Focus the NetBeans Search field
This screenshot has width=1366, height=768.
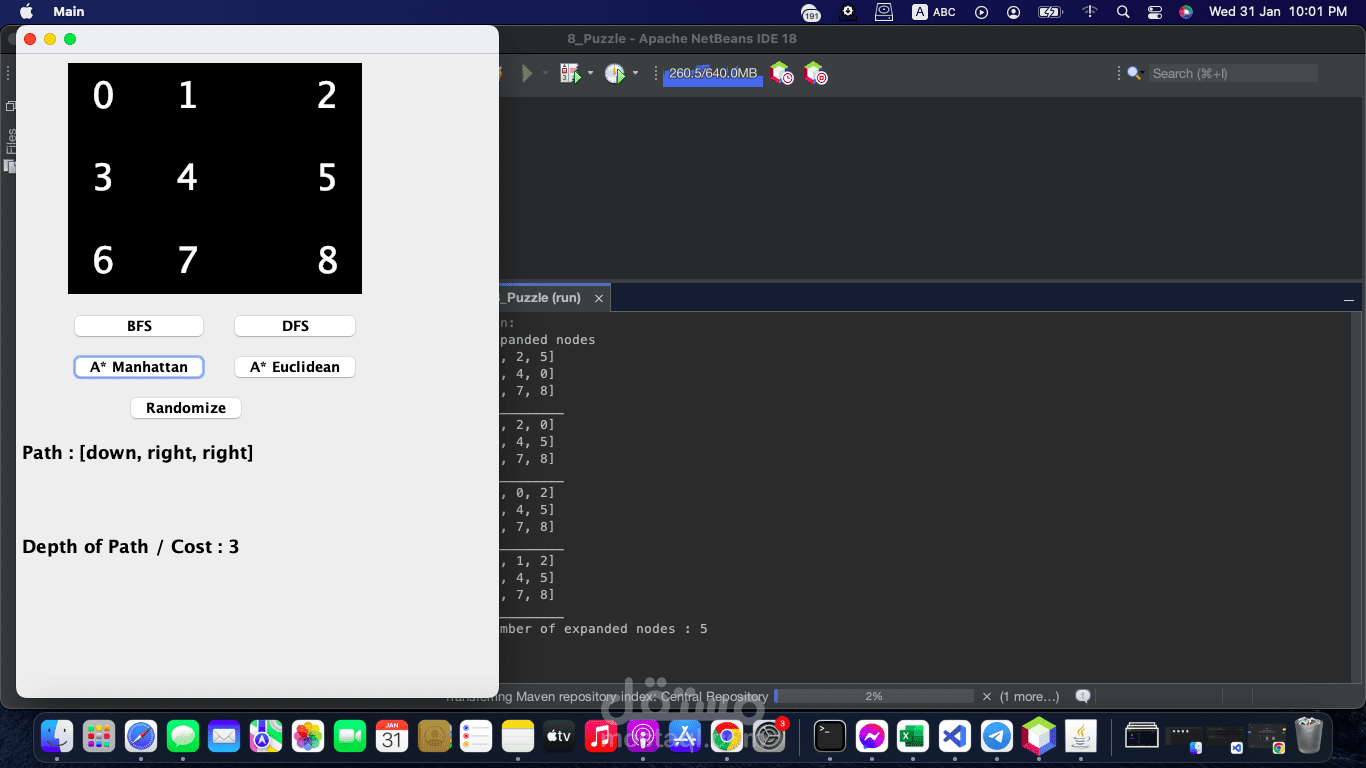pyautogui.click(x=1233, y=73)
